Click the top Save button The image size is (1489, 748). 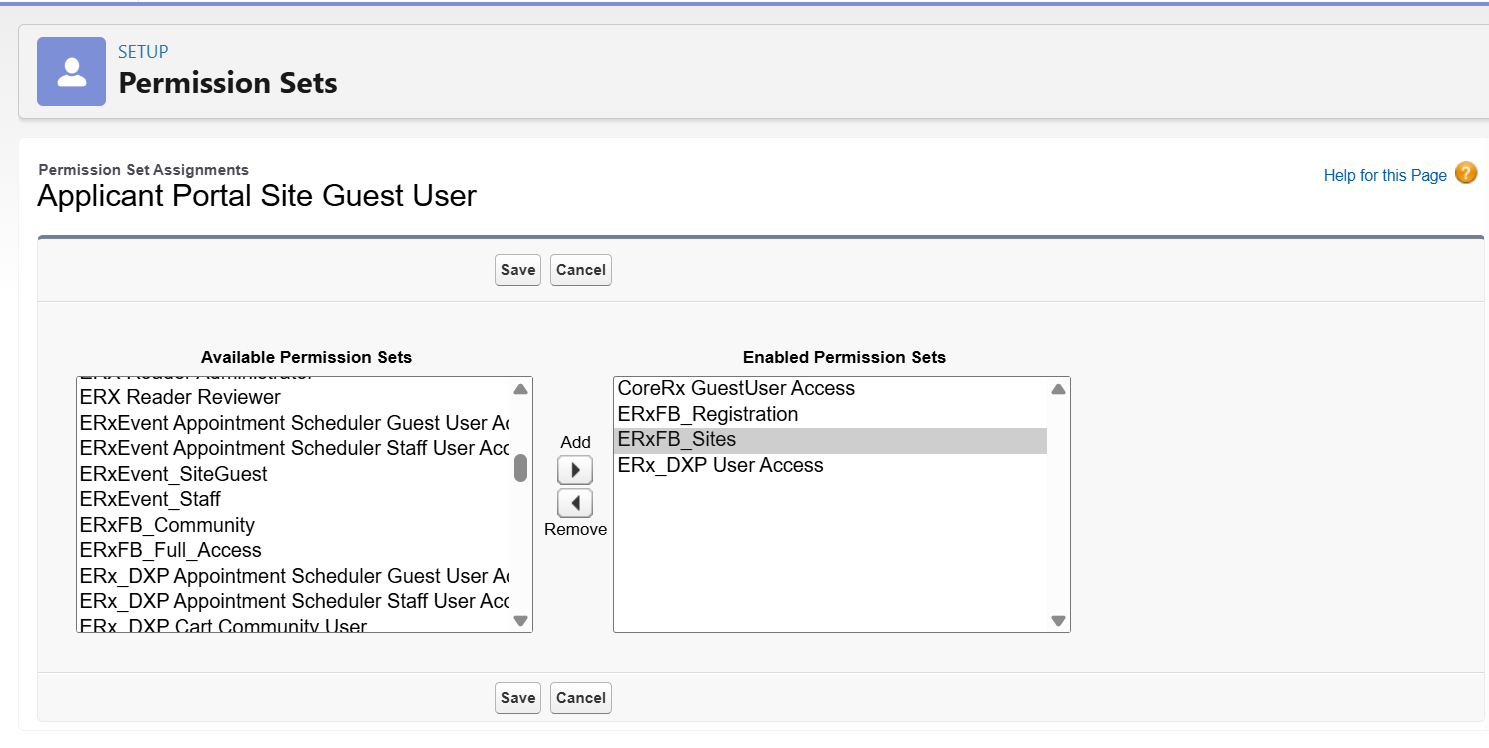[517, 270]
